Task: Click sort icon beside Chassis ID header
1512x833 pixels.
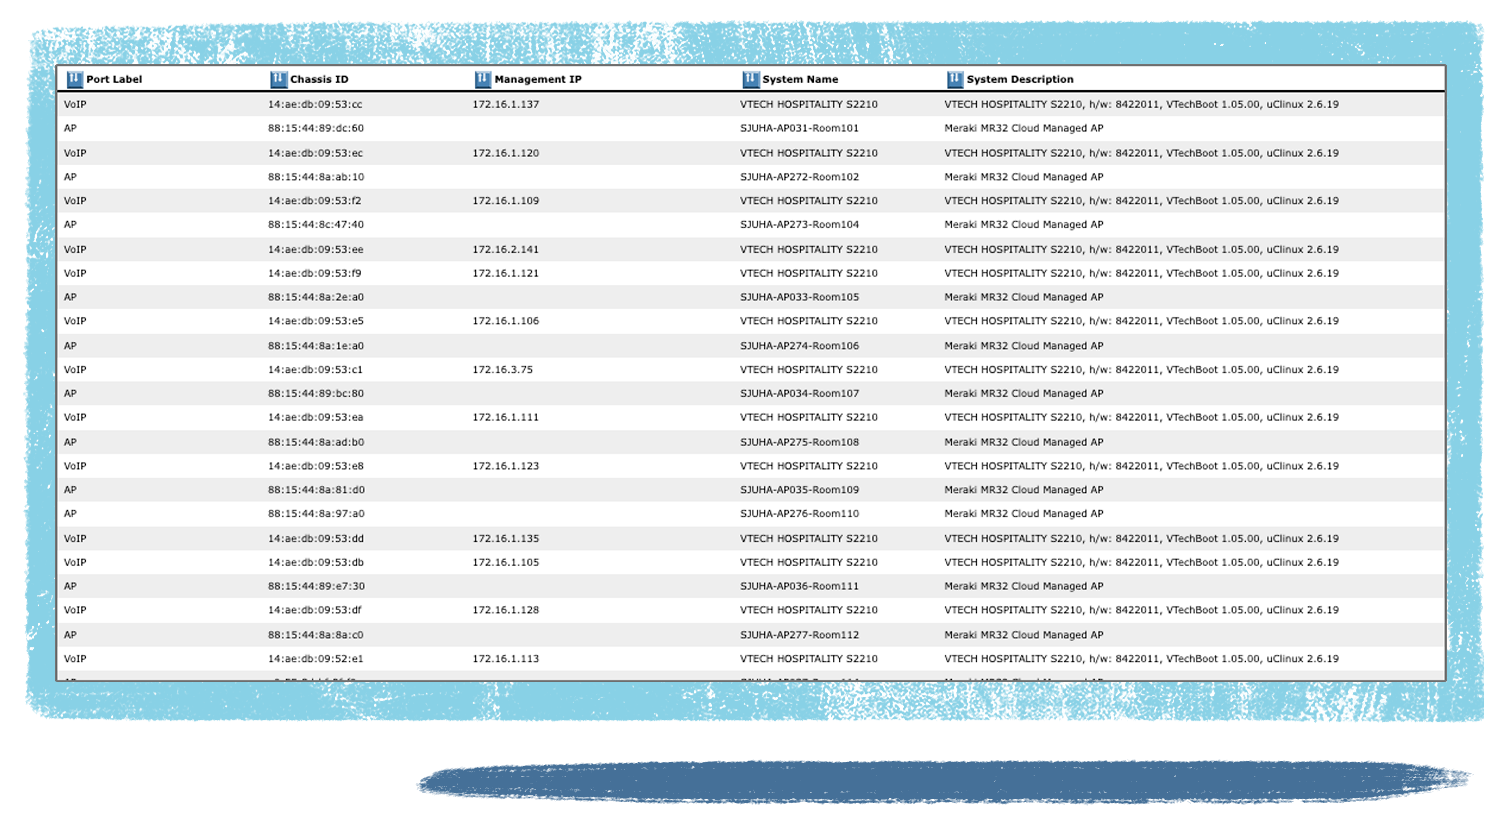Action: [x=279, y=79]
